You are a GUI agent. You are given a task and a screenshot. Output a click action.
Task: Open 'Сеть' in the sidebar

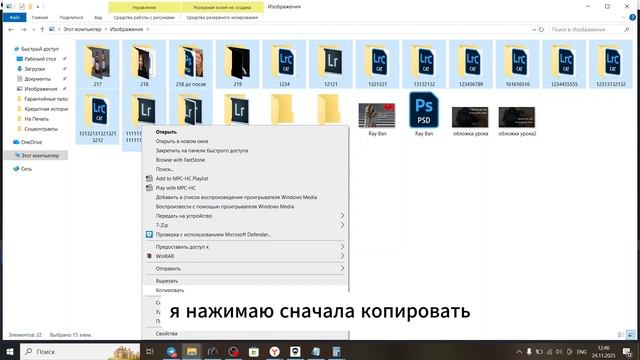tap(26, 169)
